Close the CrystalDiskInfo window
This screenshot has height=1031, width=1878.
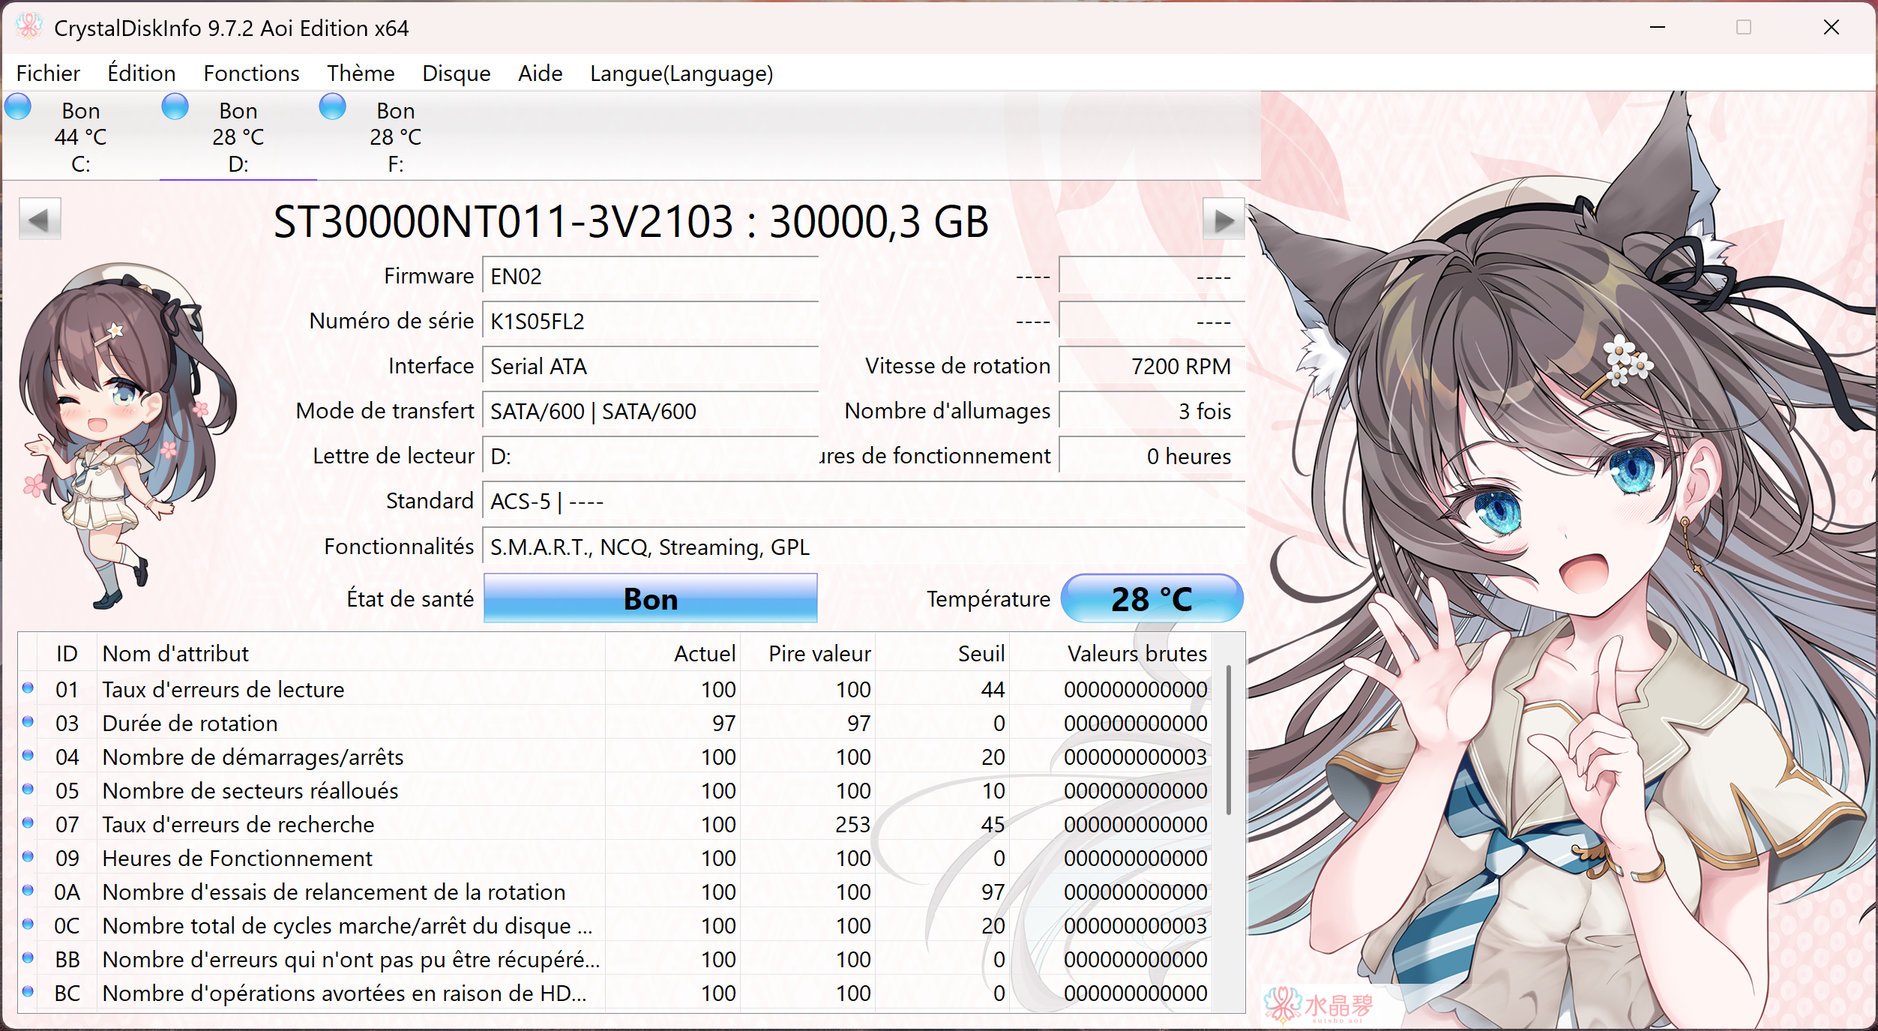(1831, 27)
